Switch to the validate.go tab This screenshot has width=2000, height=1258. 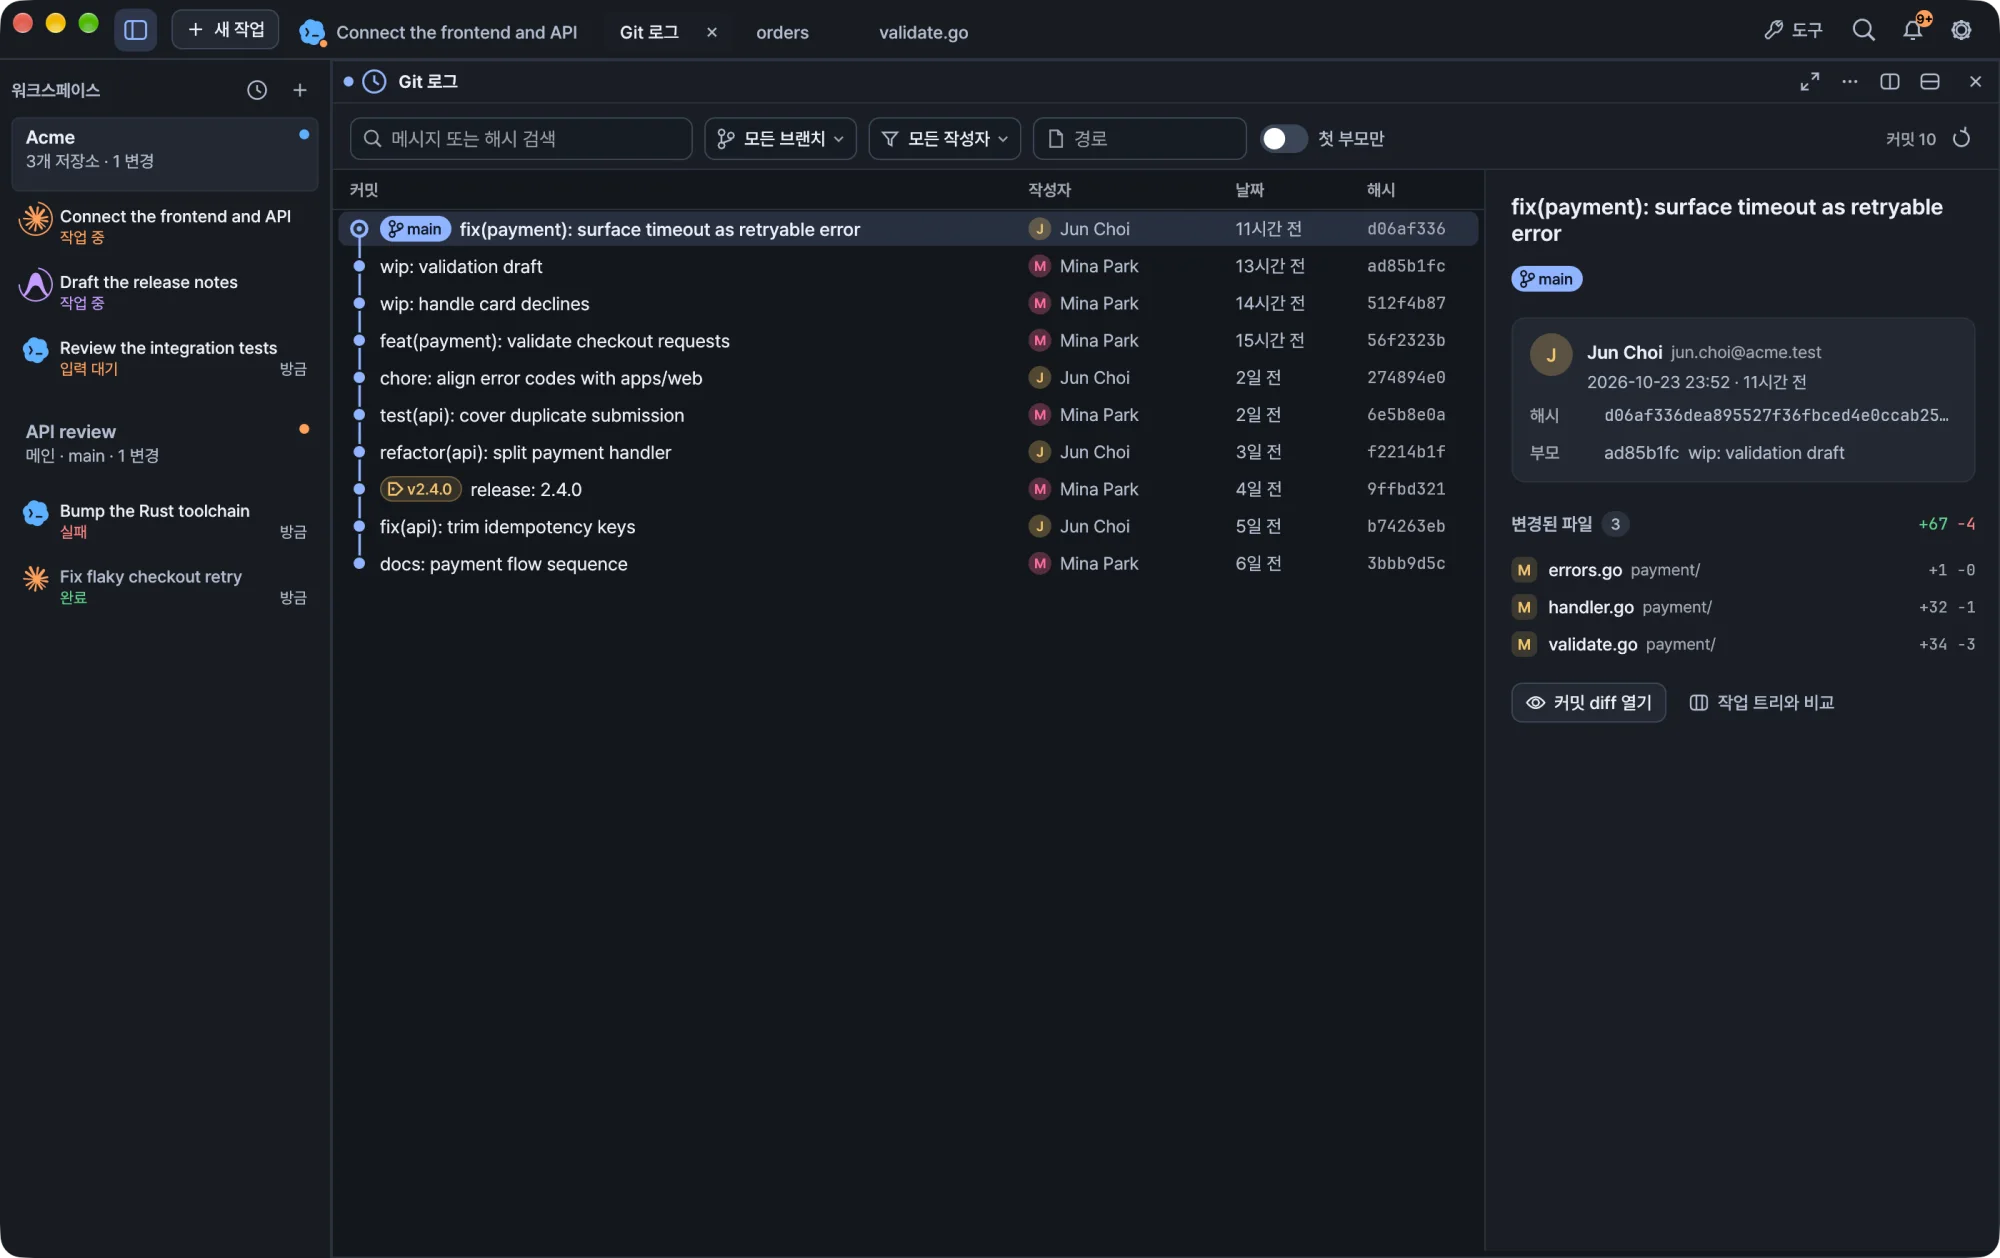tap(923, 32)
